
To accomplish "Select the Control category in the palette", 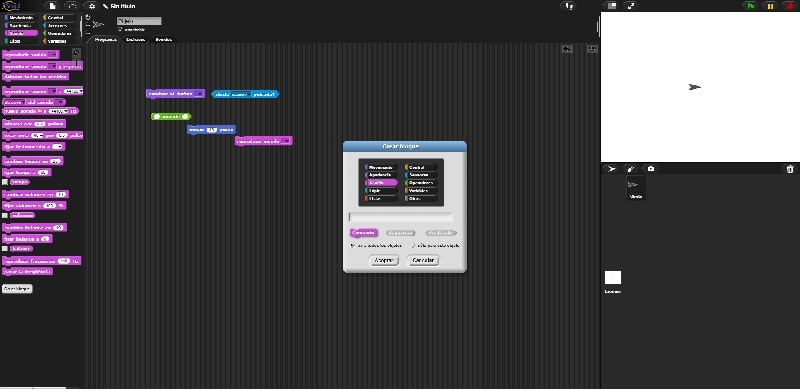I will click(x=60, y=18).
